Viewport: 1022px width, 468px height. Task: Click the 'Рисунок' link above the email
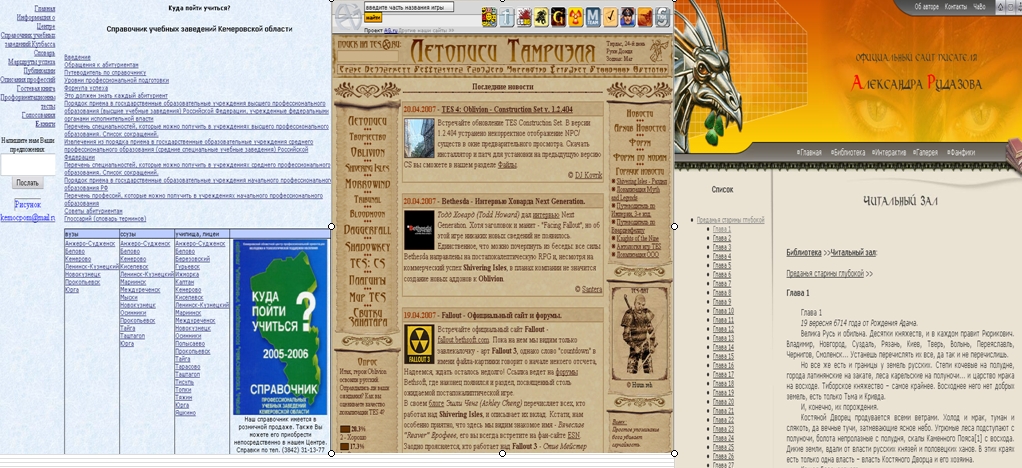(27, 204)
